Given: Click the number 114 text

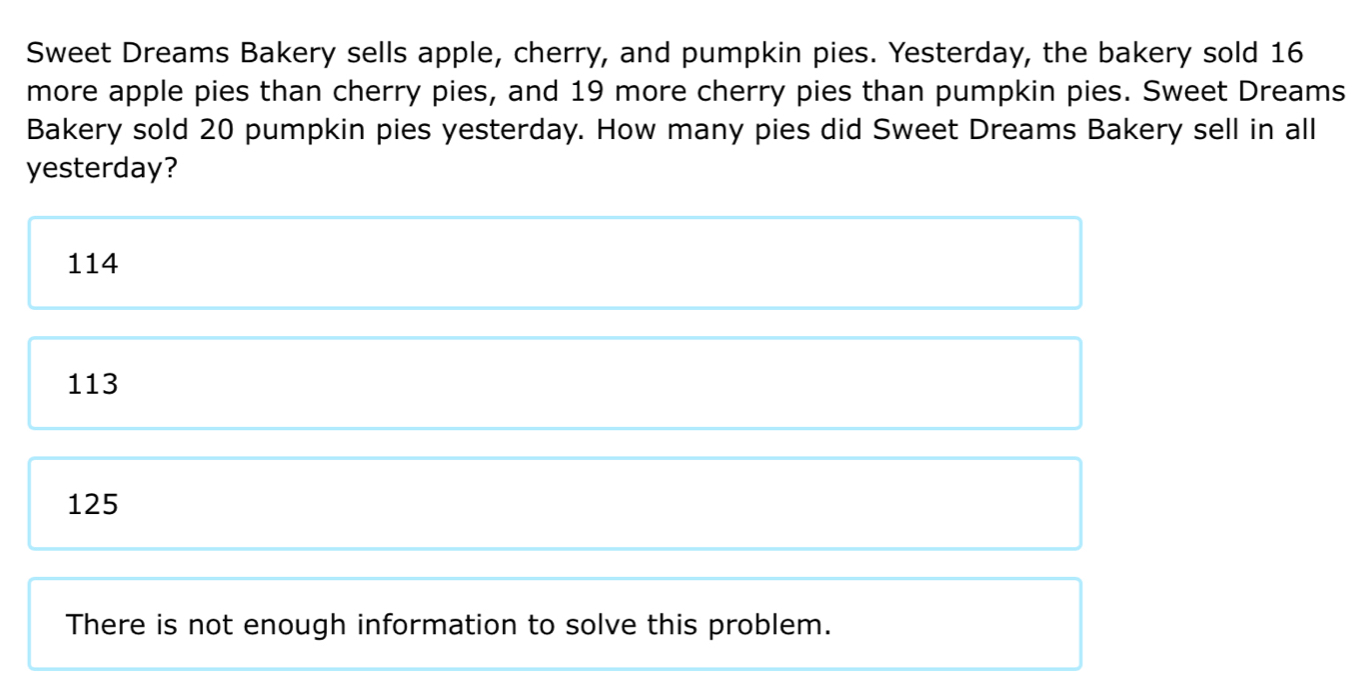Looking at the screenshot, I should click(93, 263).
